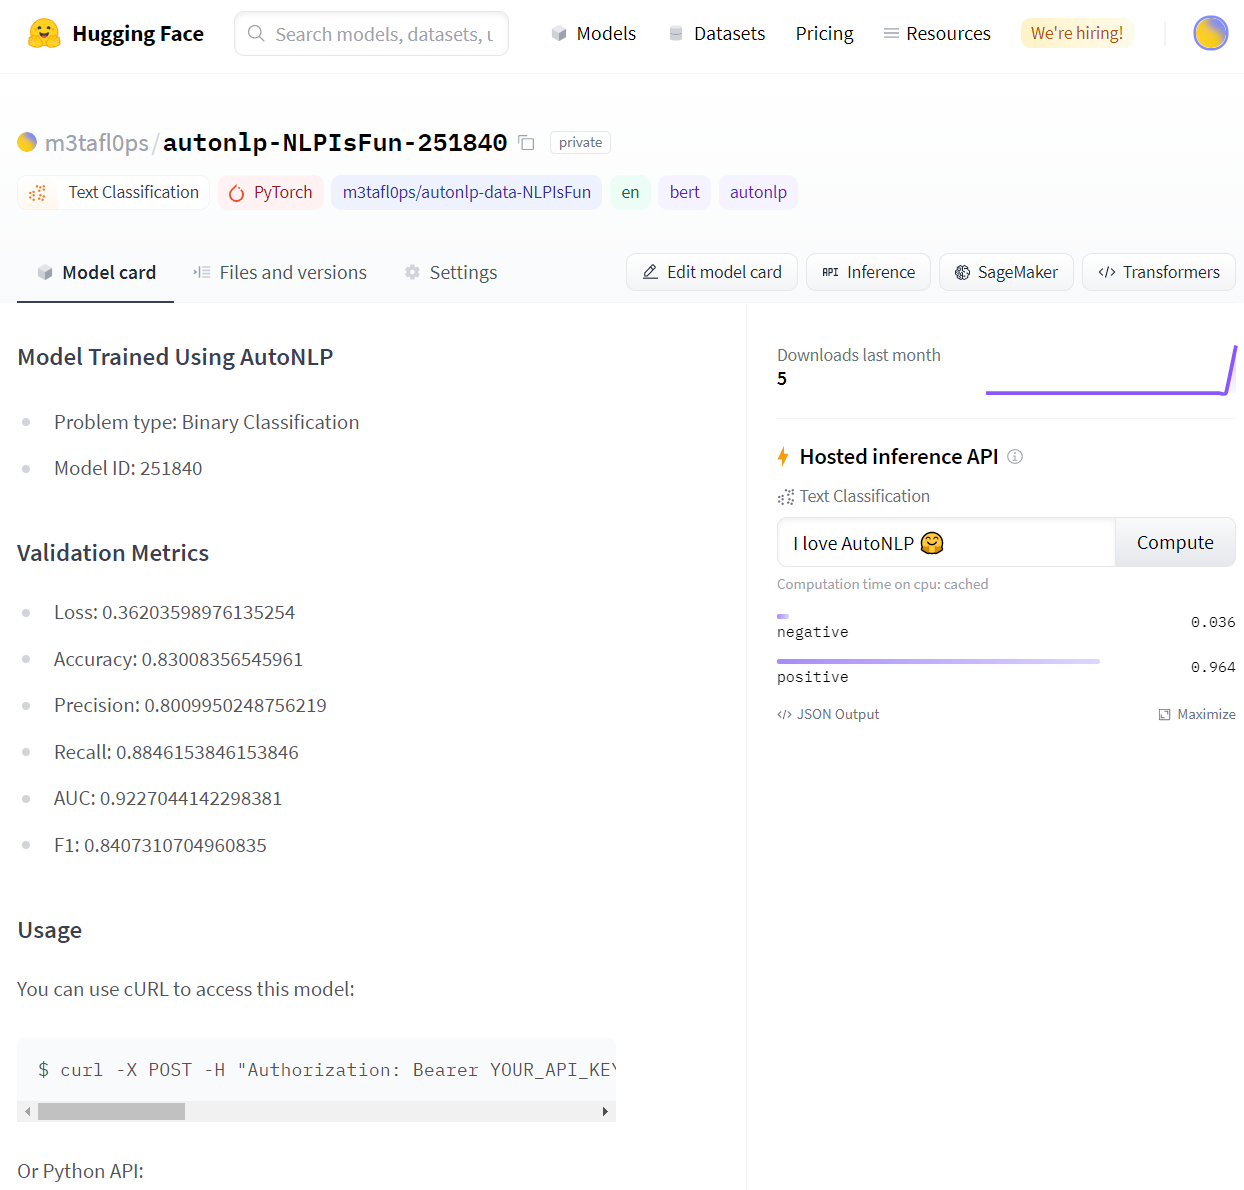Switch to the Model card tab

coord(96,273)
